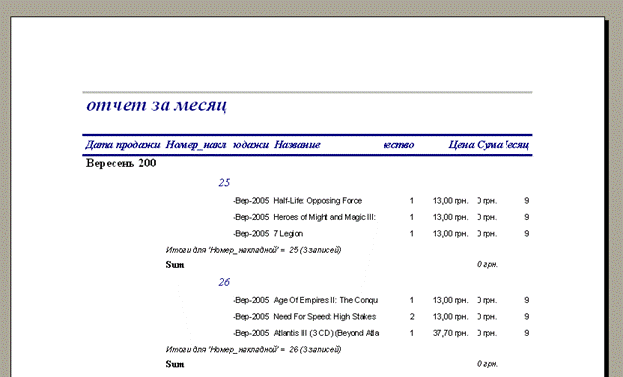Select the price "37,70 грн."

tap(451, 333)
